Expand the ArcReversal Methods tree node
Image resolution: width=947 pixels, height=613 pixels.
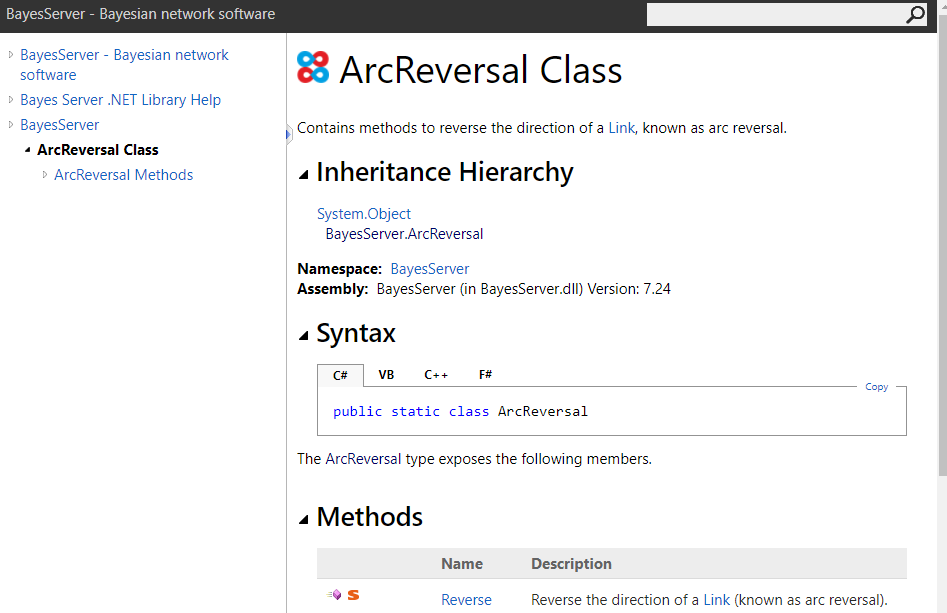pyautogui.click(x=45, y=174)
